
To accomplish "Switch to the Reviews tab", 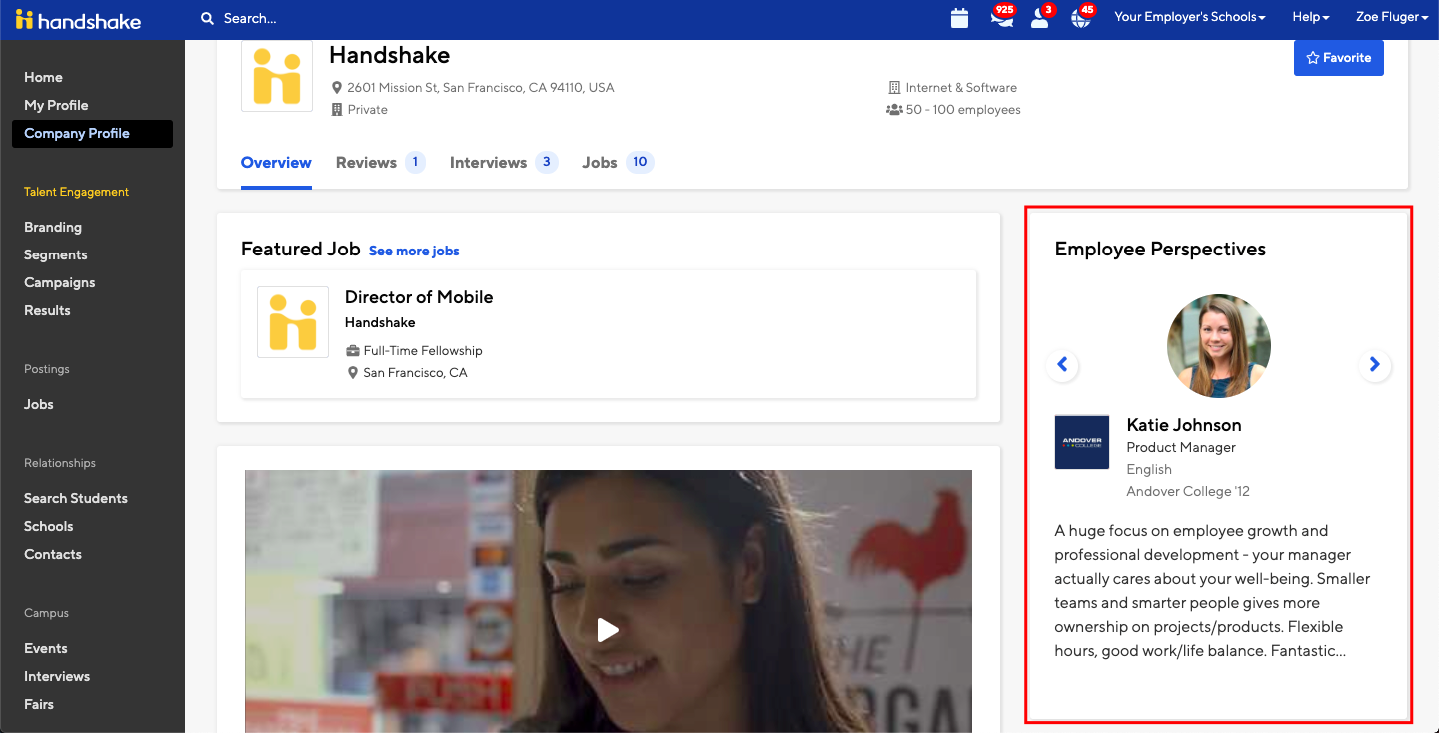I will point(380,163).
